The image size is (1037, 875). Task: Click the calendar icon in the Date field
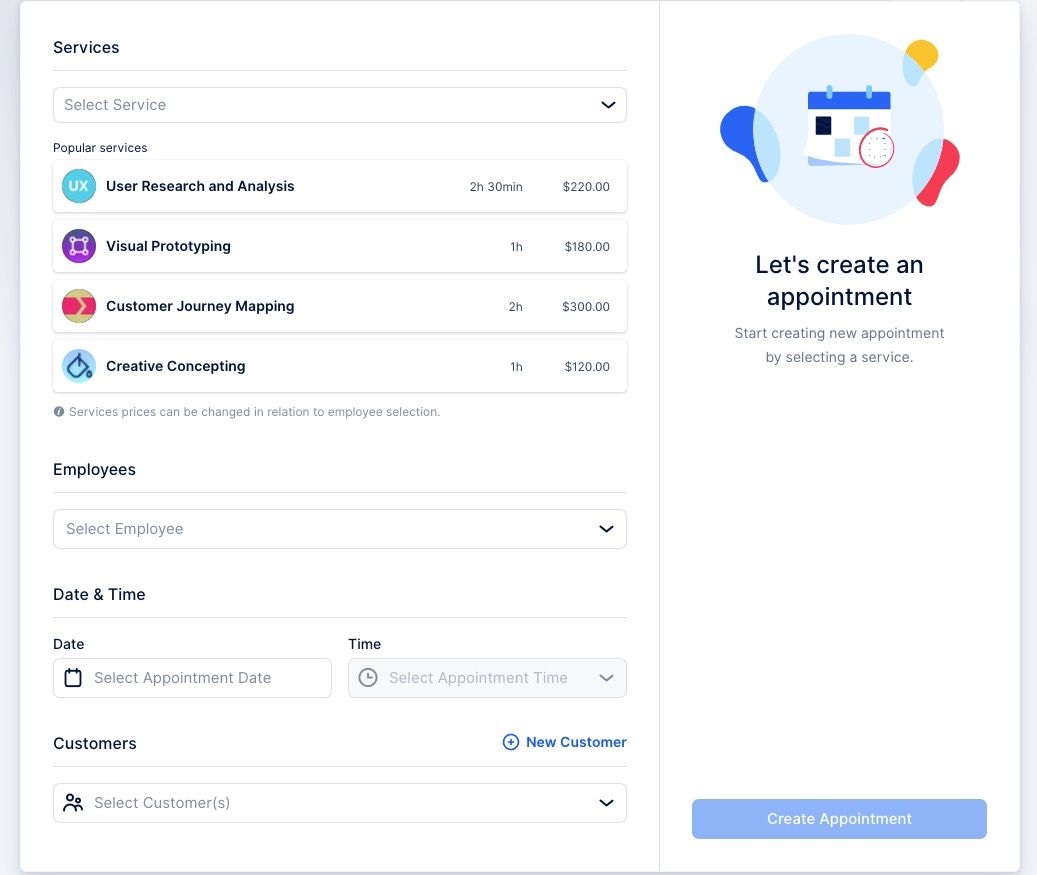tap(72, 677)
